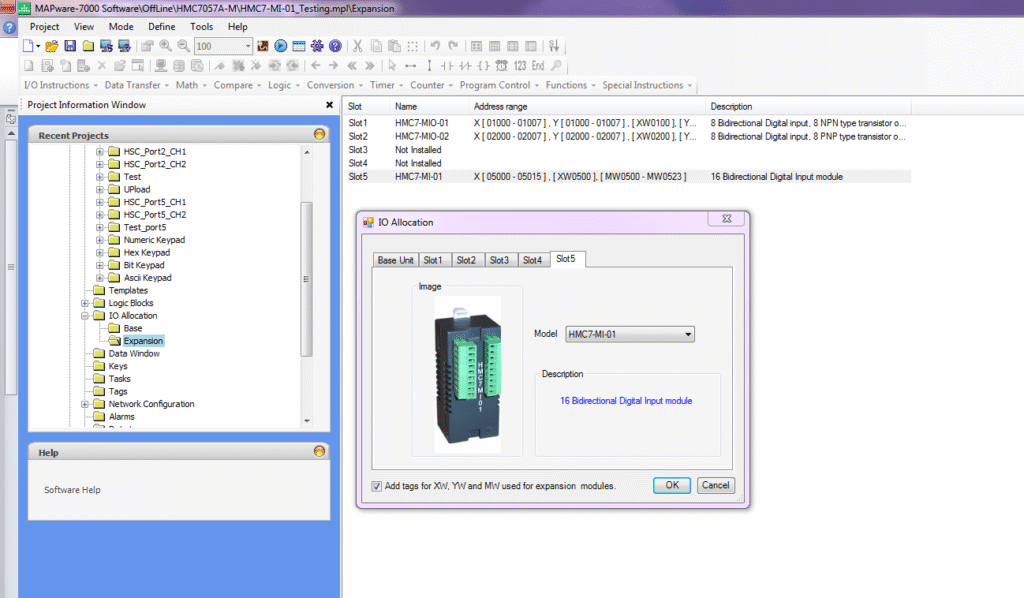Viewport: 1024px width, 598px height.
Task: Click the normally closed contact ladder icon
Action: pos(465,65)
